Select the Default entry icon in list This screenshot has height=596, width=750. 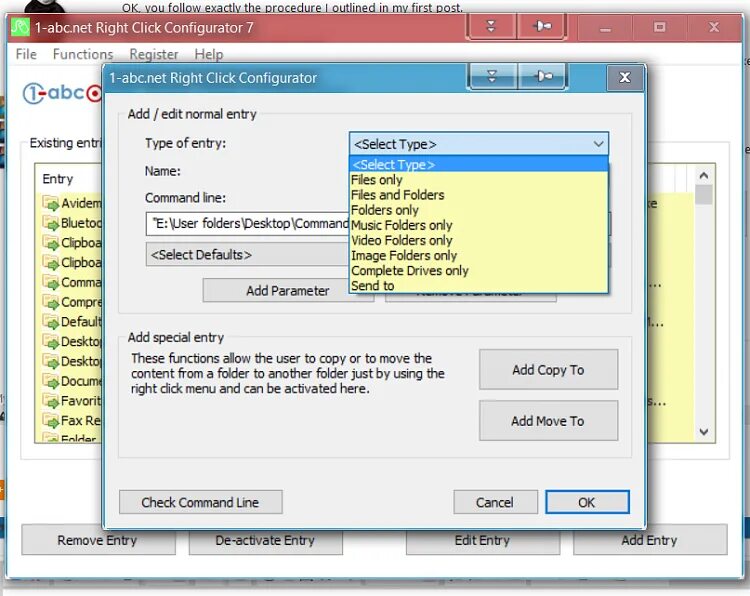[50, 321]
